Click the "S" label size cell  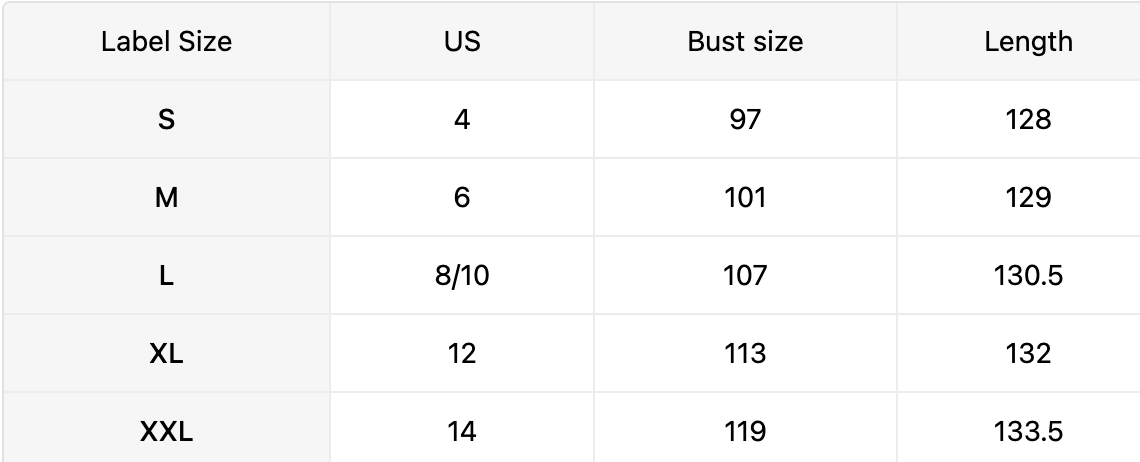(166, 120)
